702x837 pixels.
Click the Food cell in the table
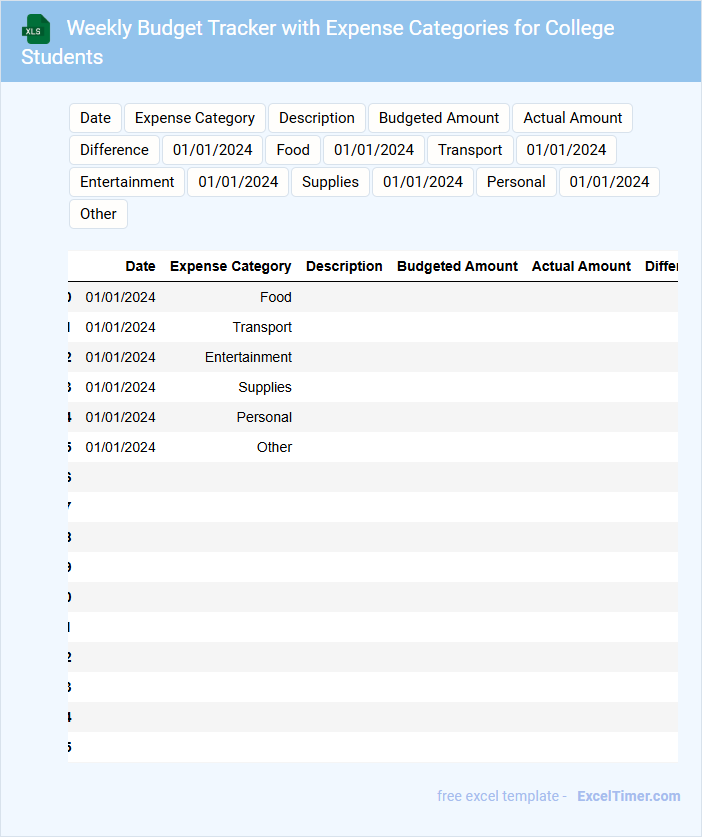(275, 297)
